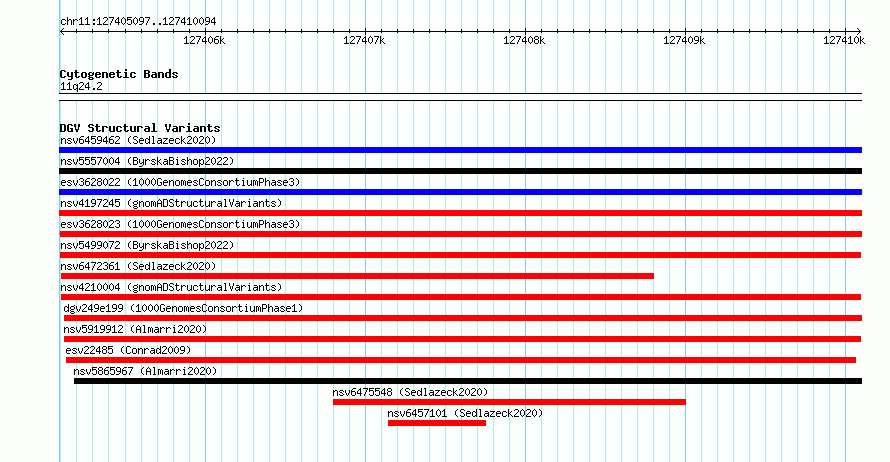Select the red bar under nsv4197245
890x462 pixels.
[x=460, y=213]
